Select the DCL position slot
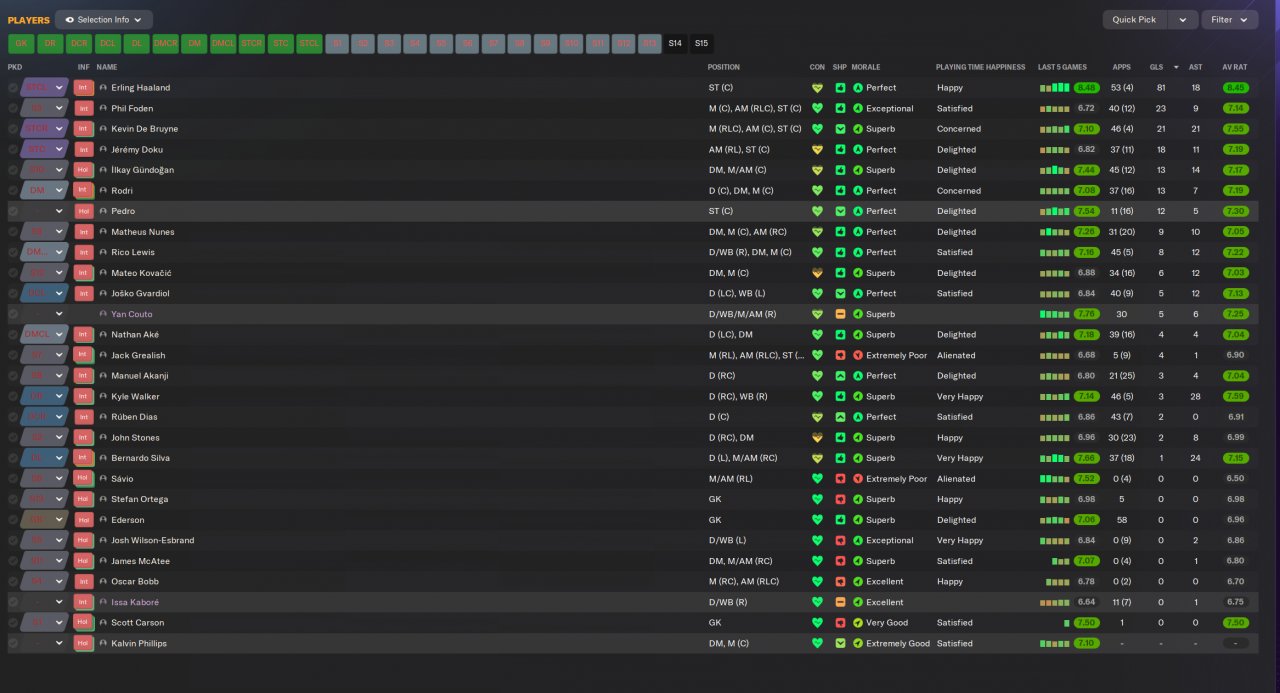Viewport: 1280px width, 693px height. (108, 43)
